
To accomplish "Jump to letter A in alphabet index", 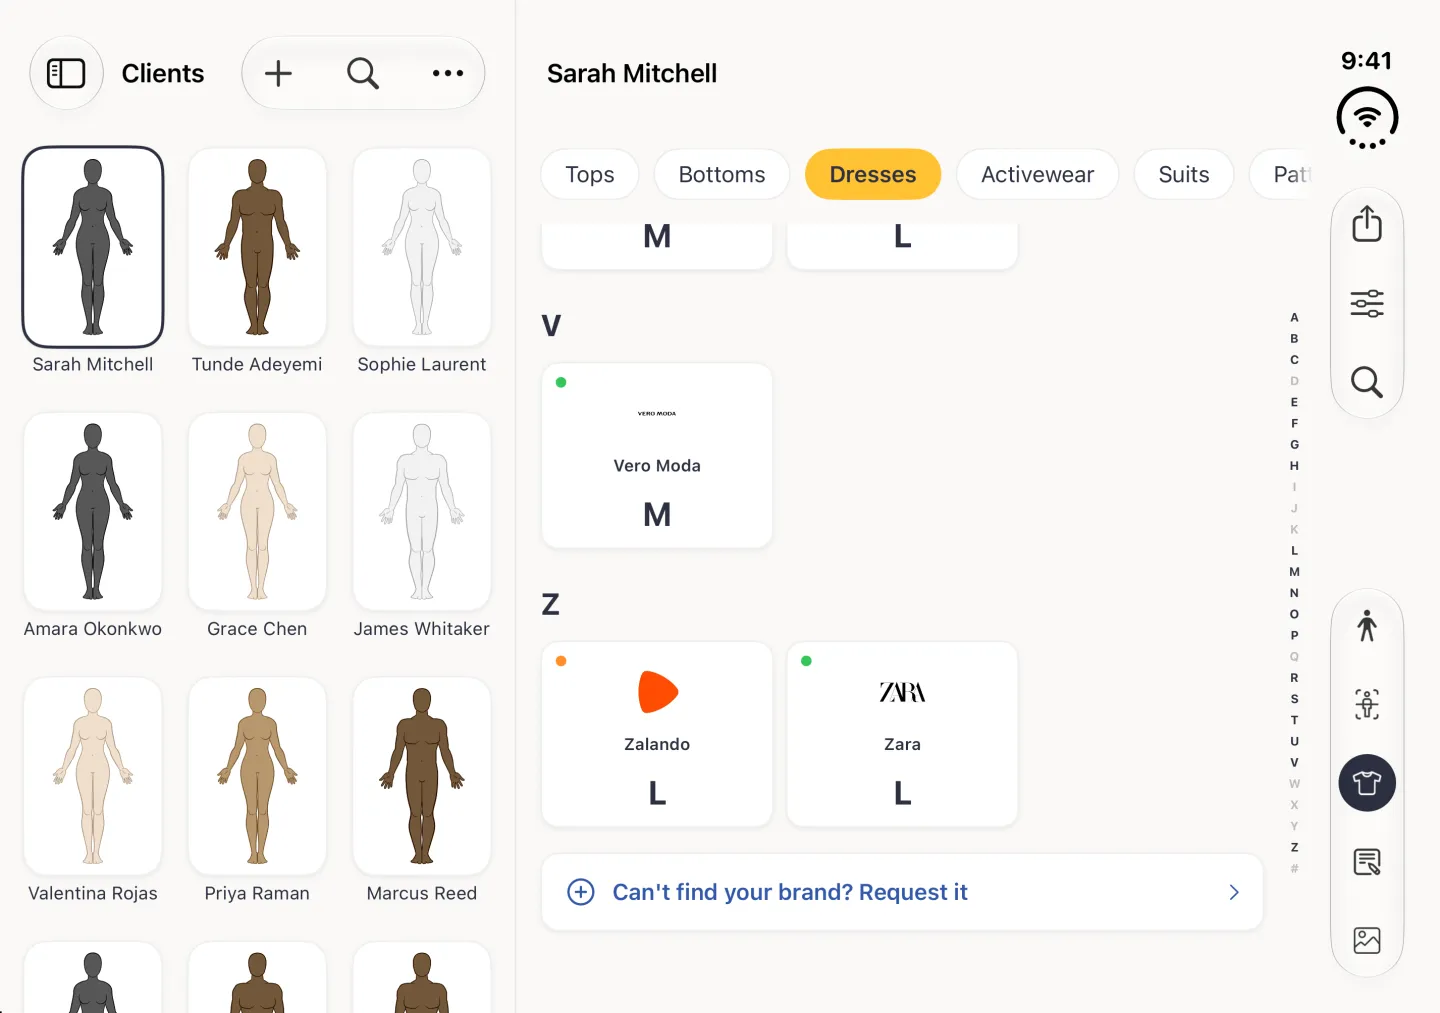I will point(1294,317).
